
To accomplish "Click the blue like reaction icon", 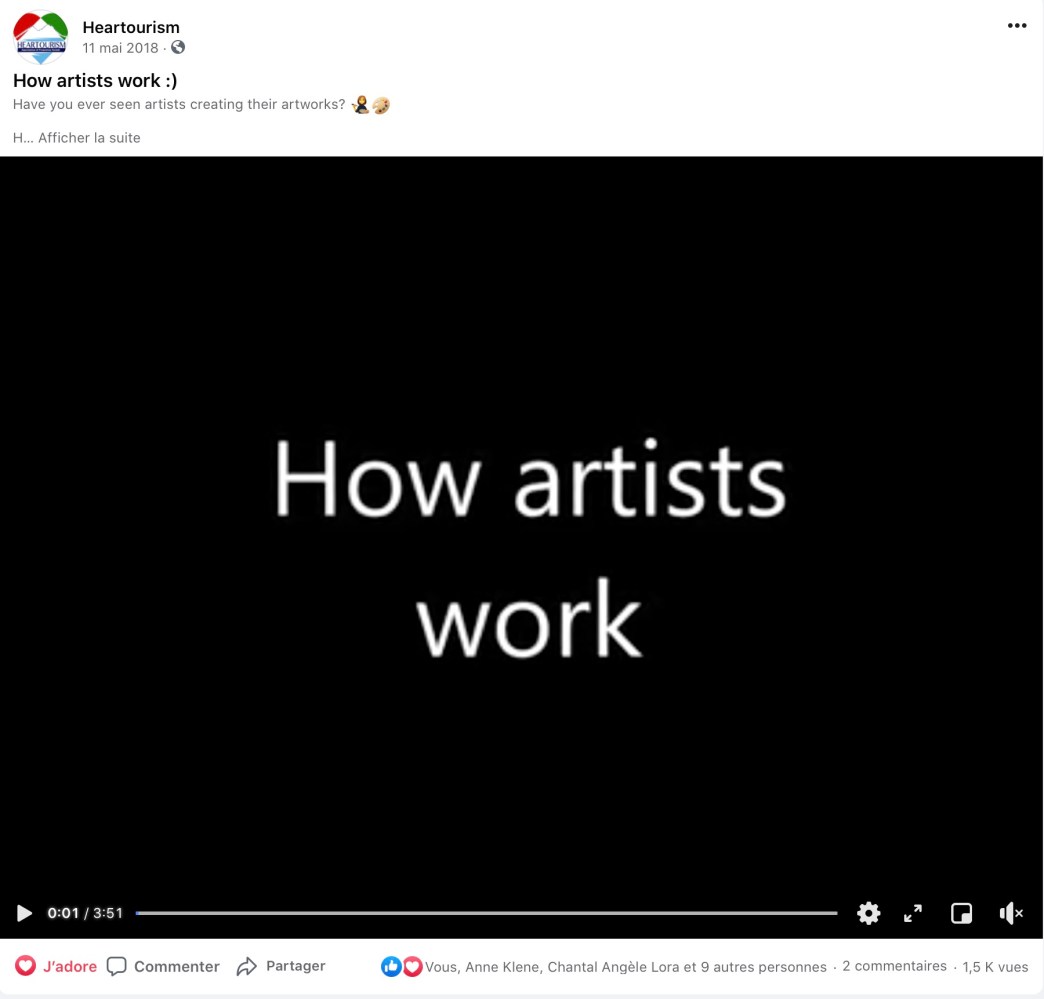I will pos(391,966).
